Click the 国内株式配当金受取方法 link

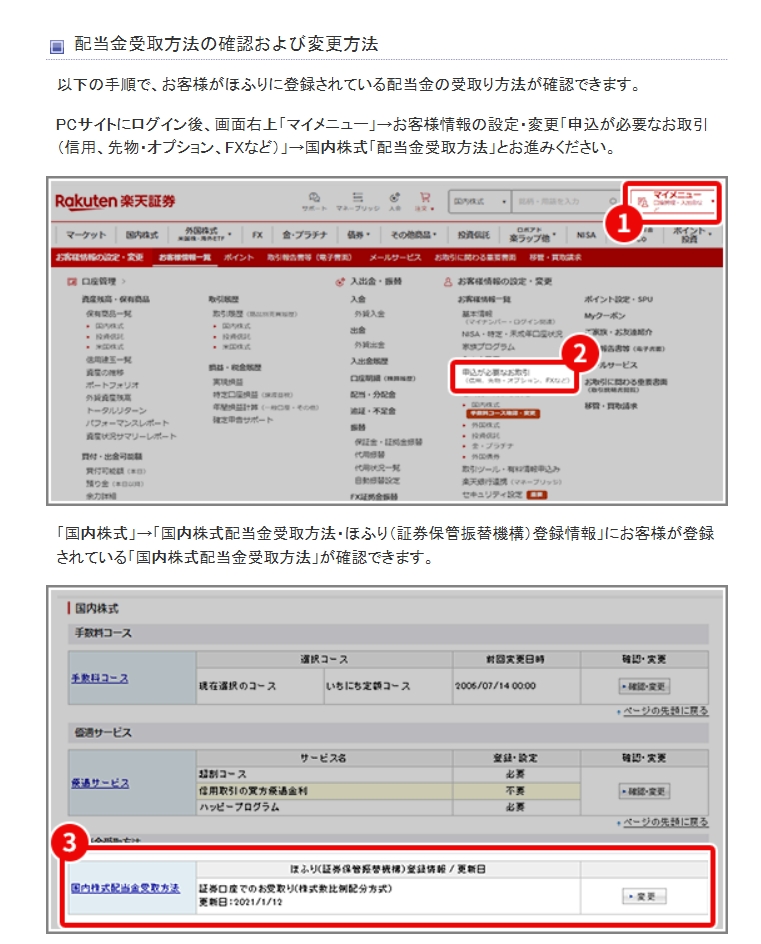tap(125, 888)
